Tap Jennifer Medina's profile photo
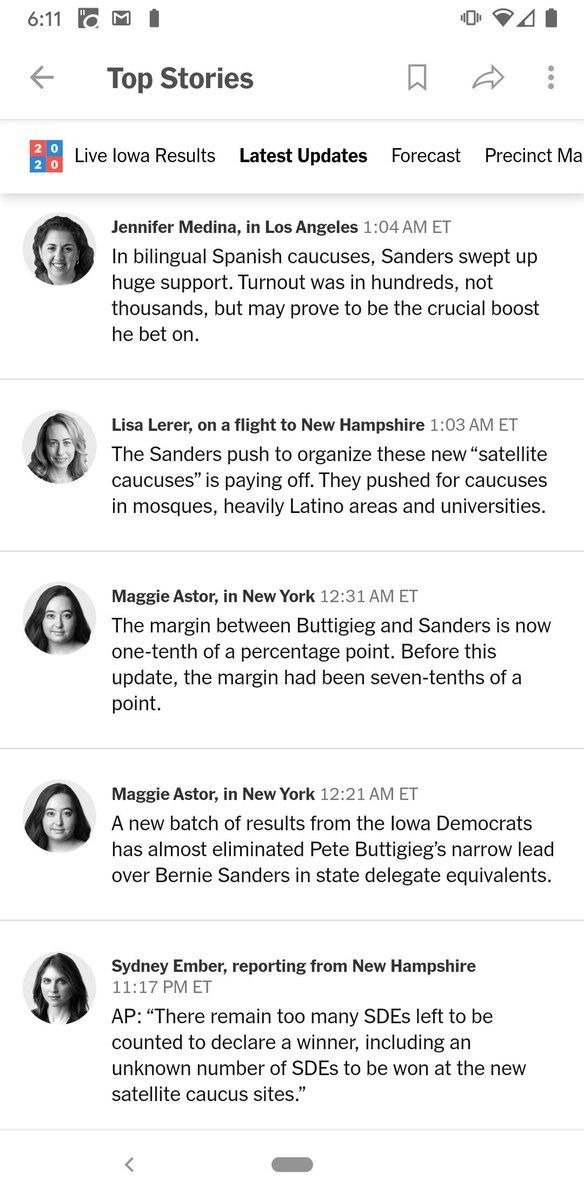The image size is (584, 1200). tap(60, 250)
